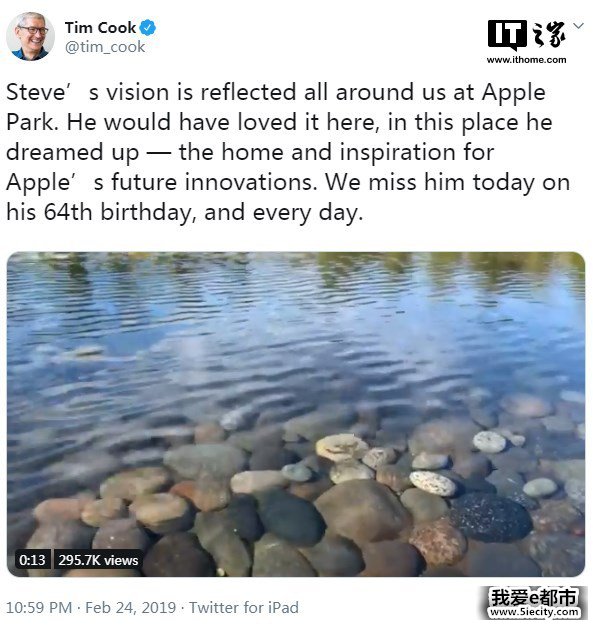Click Tim Cook's profile avatar photo

pyautogui.click(x=30, y=36)
